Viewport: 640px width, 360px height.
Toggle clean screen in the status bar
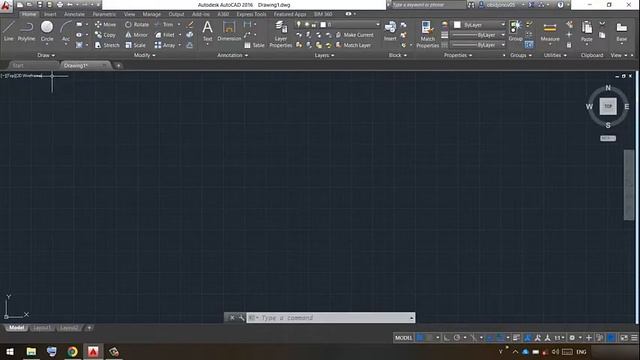click(x=624, y=338)
